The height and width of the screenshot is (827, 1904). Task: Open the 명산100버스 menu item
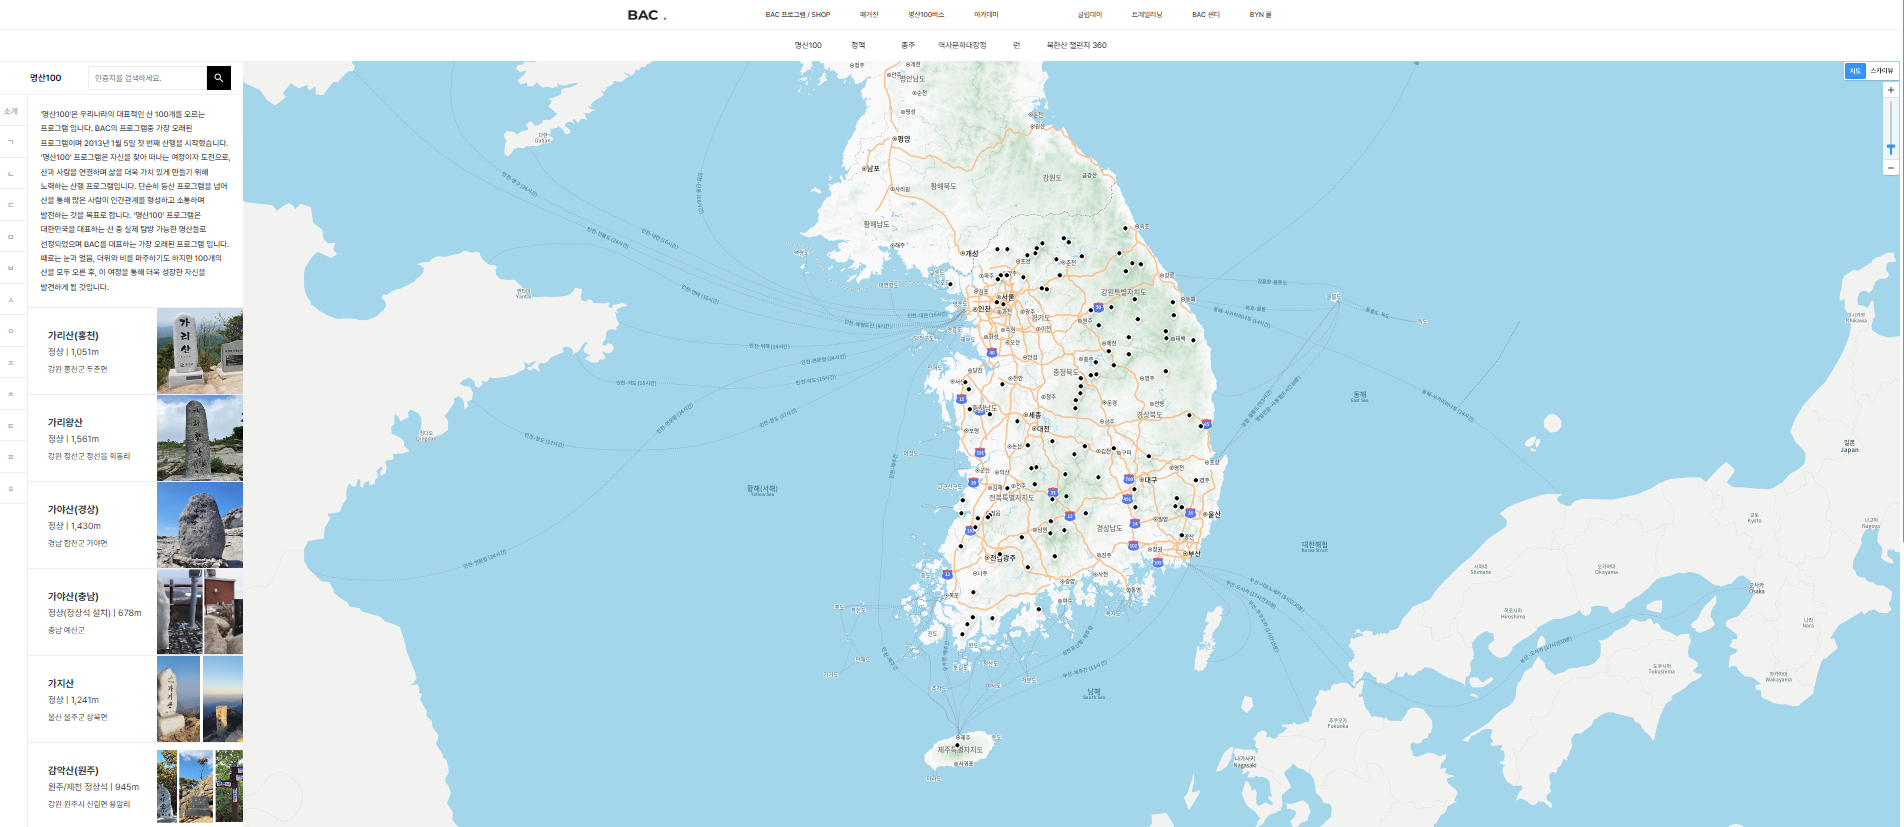pyautogui.click(x=926, y=15)
